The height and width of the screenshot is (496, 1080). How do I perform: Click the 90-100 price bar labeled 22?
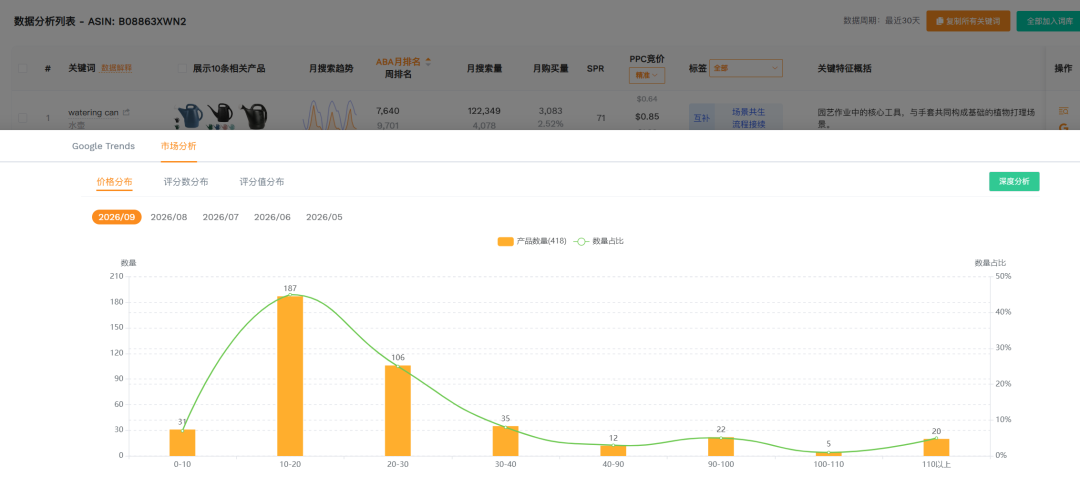721,446
